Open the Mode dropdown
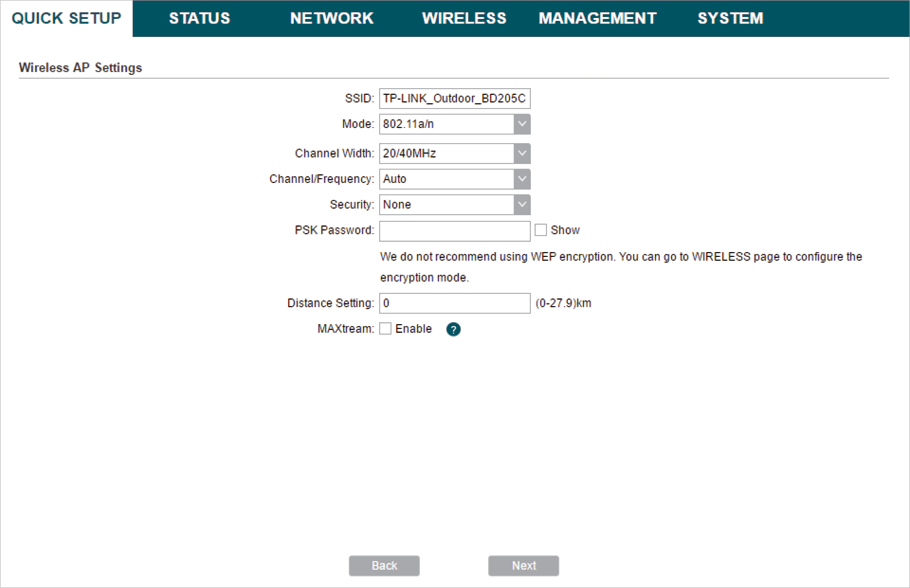 tap(454, 124)
